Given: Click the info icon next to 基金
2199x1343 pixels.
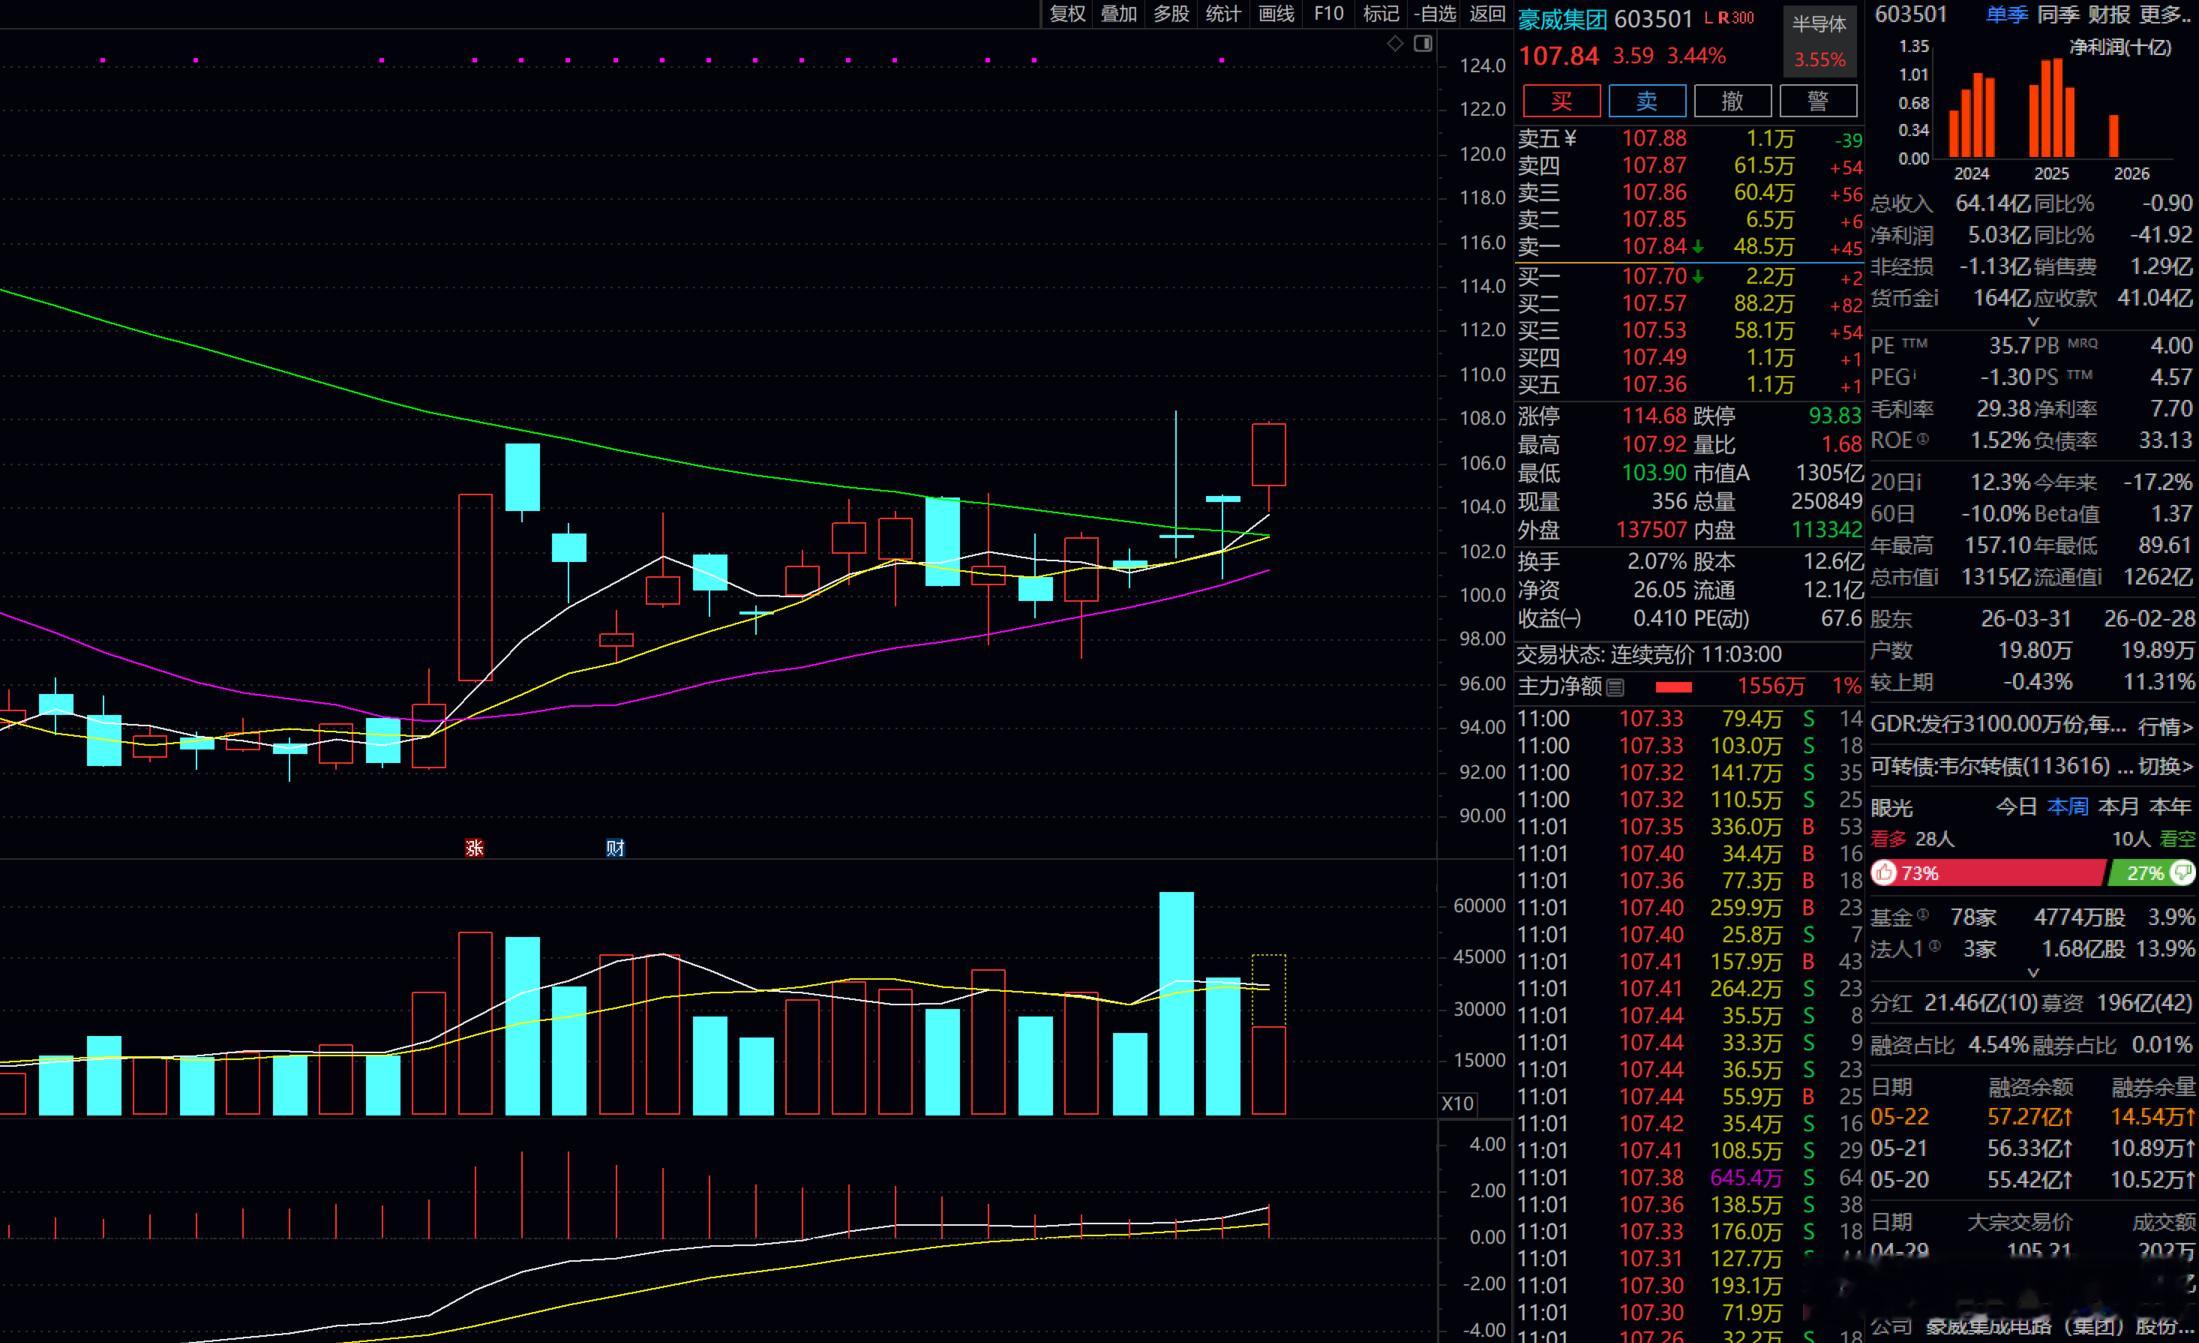Looking at the screenshot, I should [x=1922, y=914].
